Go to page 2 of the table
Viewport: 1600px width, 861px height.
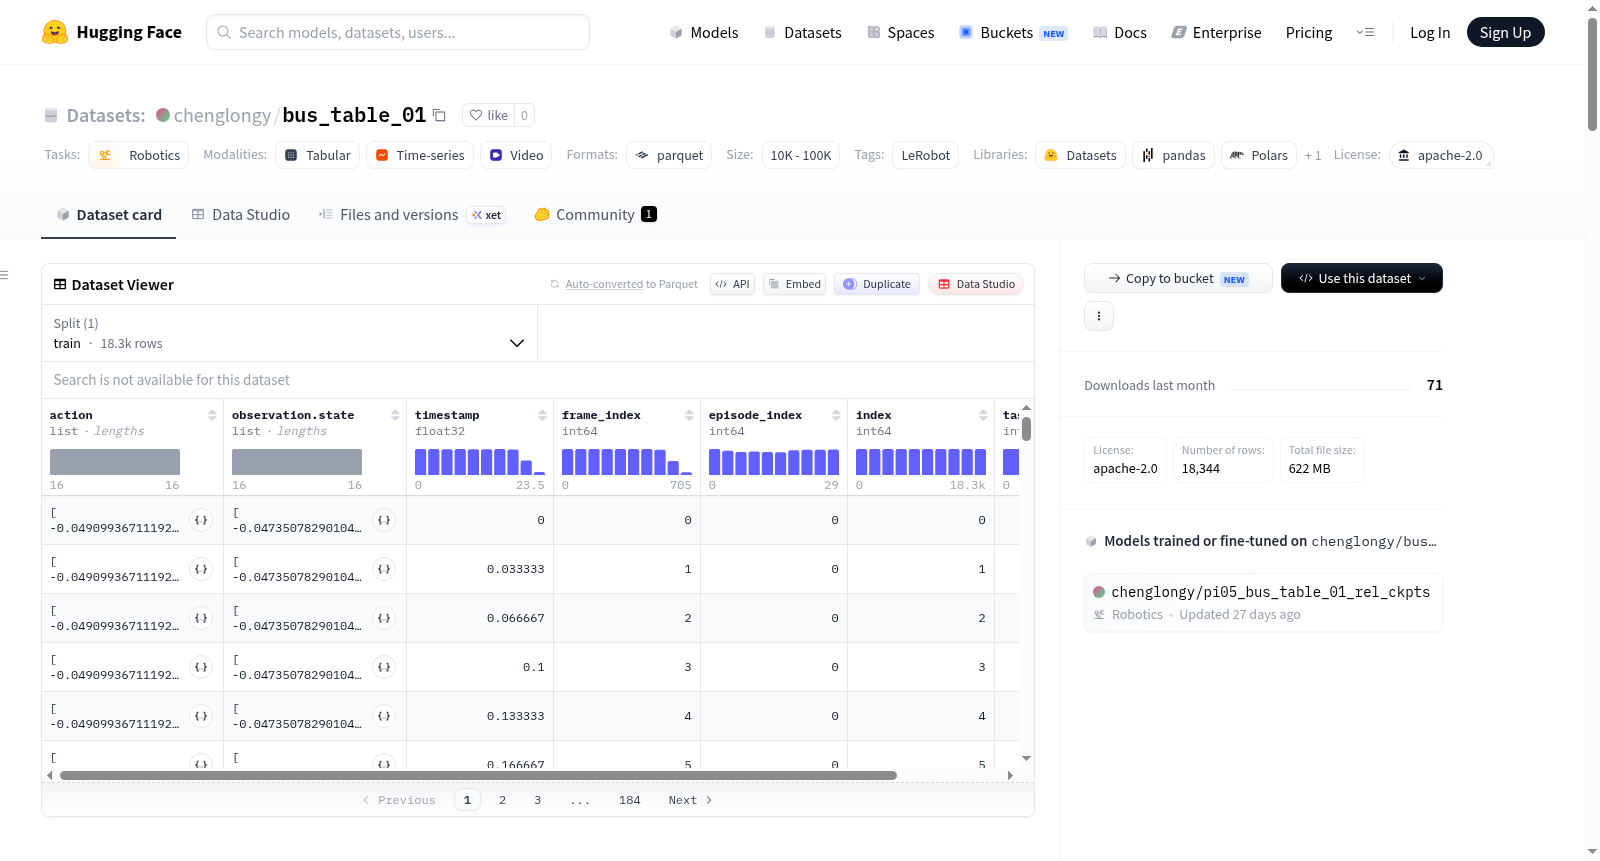[502, 800]
